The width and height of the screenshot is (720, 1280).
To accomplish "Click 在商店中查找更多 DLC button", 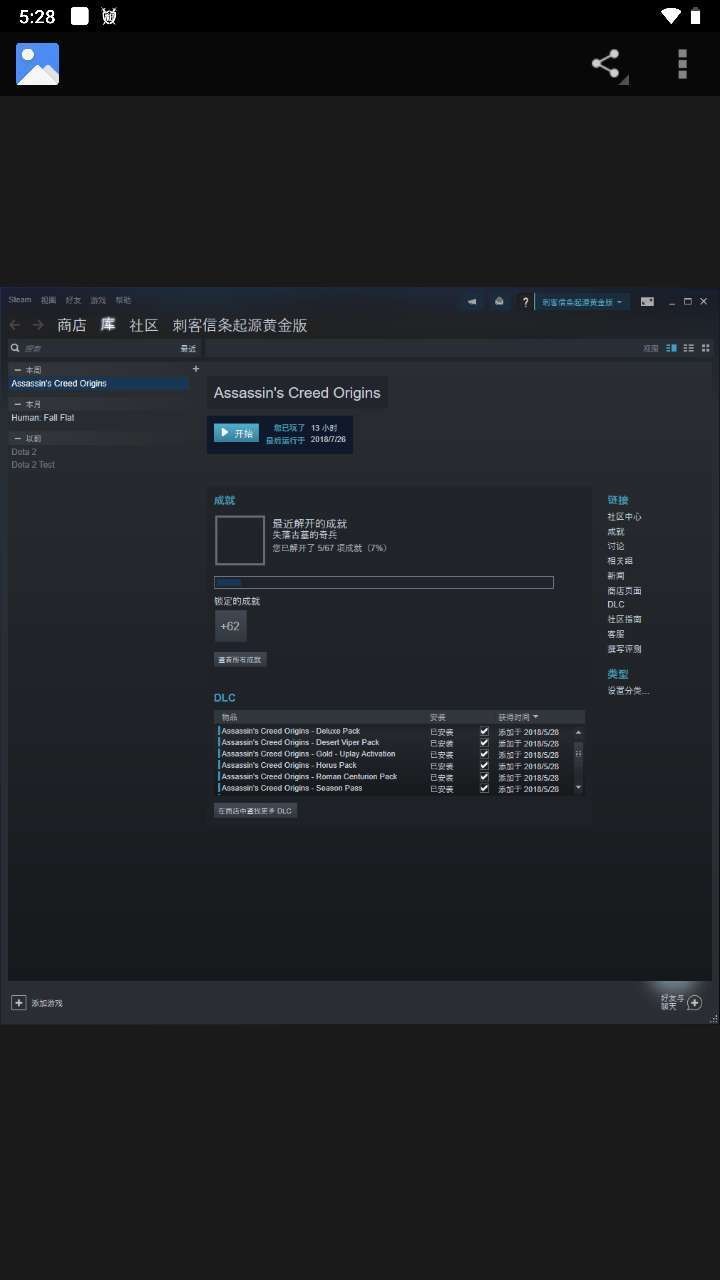I will (x=255, y=811).
